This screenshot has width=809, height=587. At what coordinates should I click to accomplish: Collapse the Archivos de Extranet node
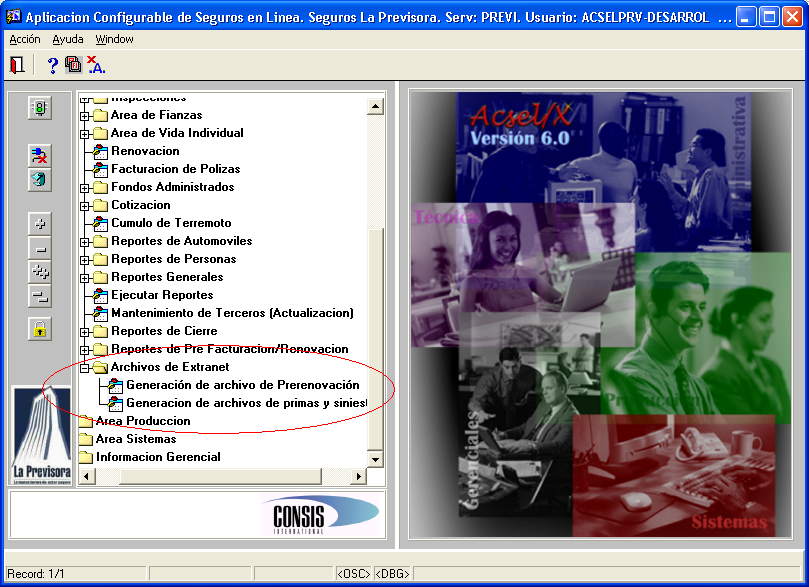[85, 369]
